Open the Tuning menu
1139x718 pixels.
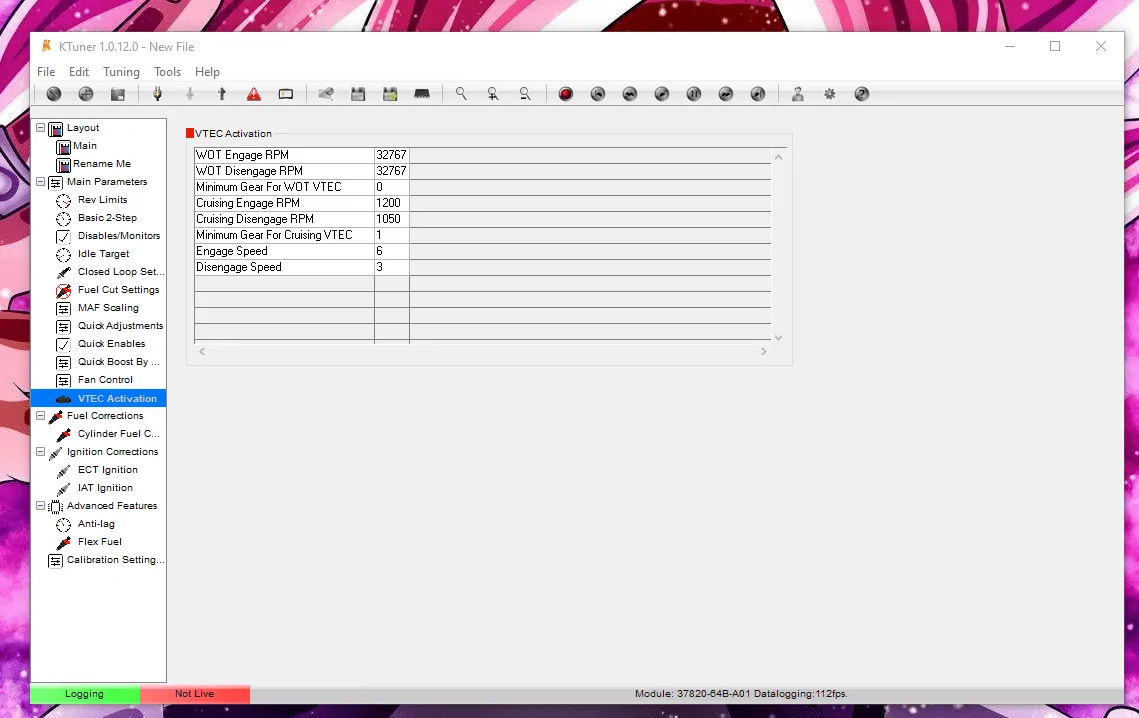(121, 72)
